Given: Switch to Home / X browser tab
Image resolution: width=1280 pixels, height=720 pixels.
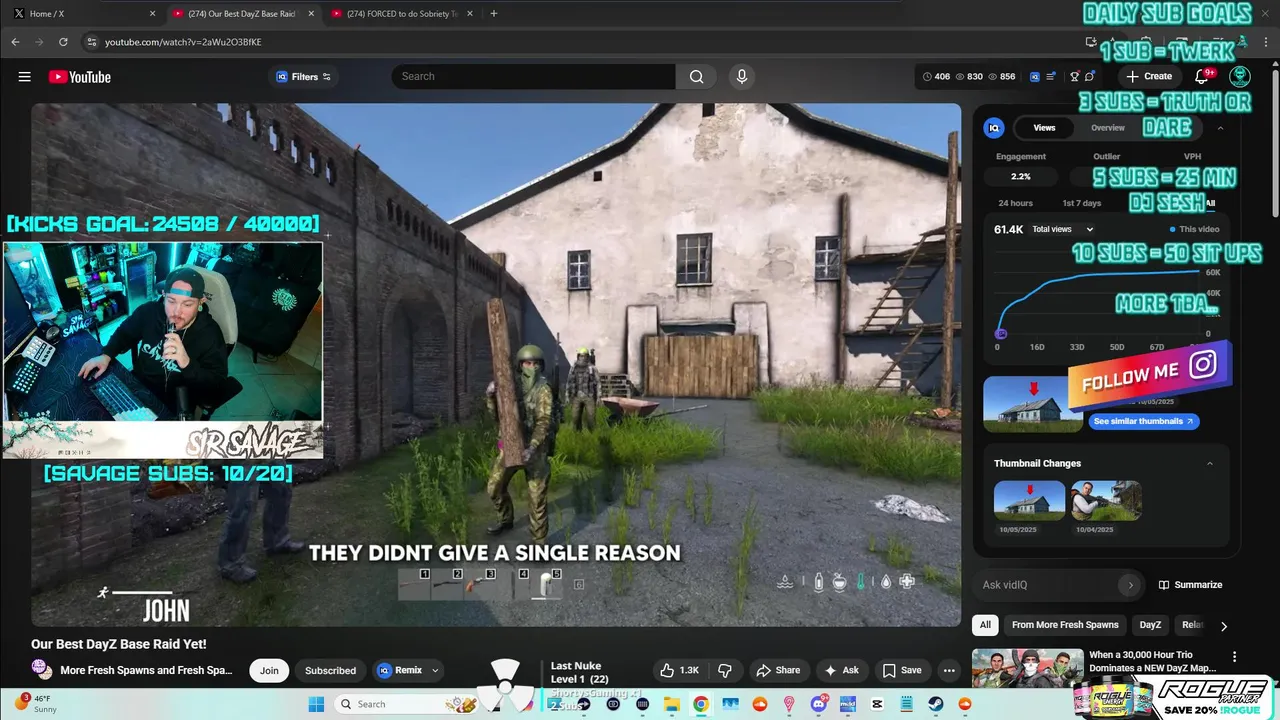Looking at the screenshot, I should click(x=82, y=14).
